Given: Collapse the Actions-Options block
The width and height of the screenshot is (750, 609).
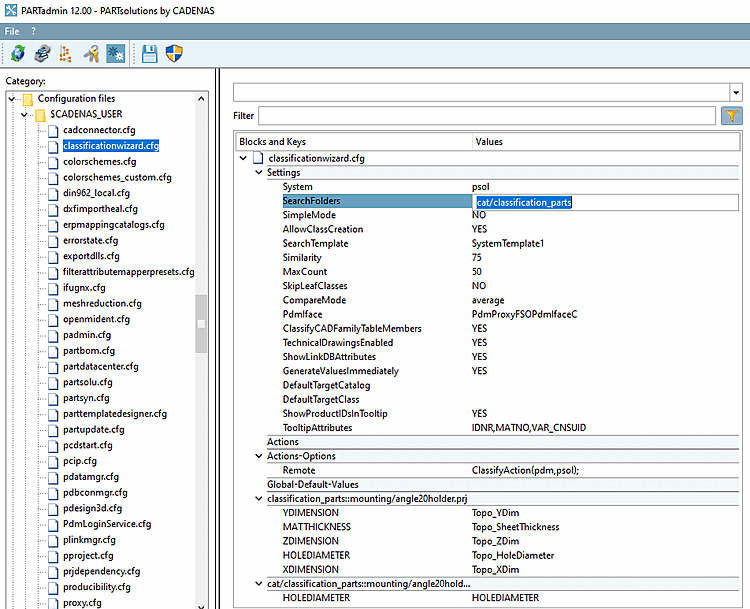Looking at the screenshot, I should [260, 456].
